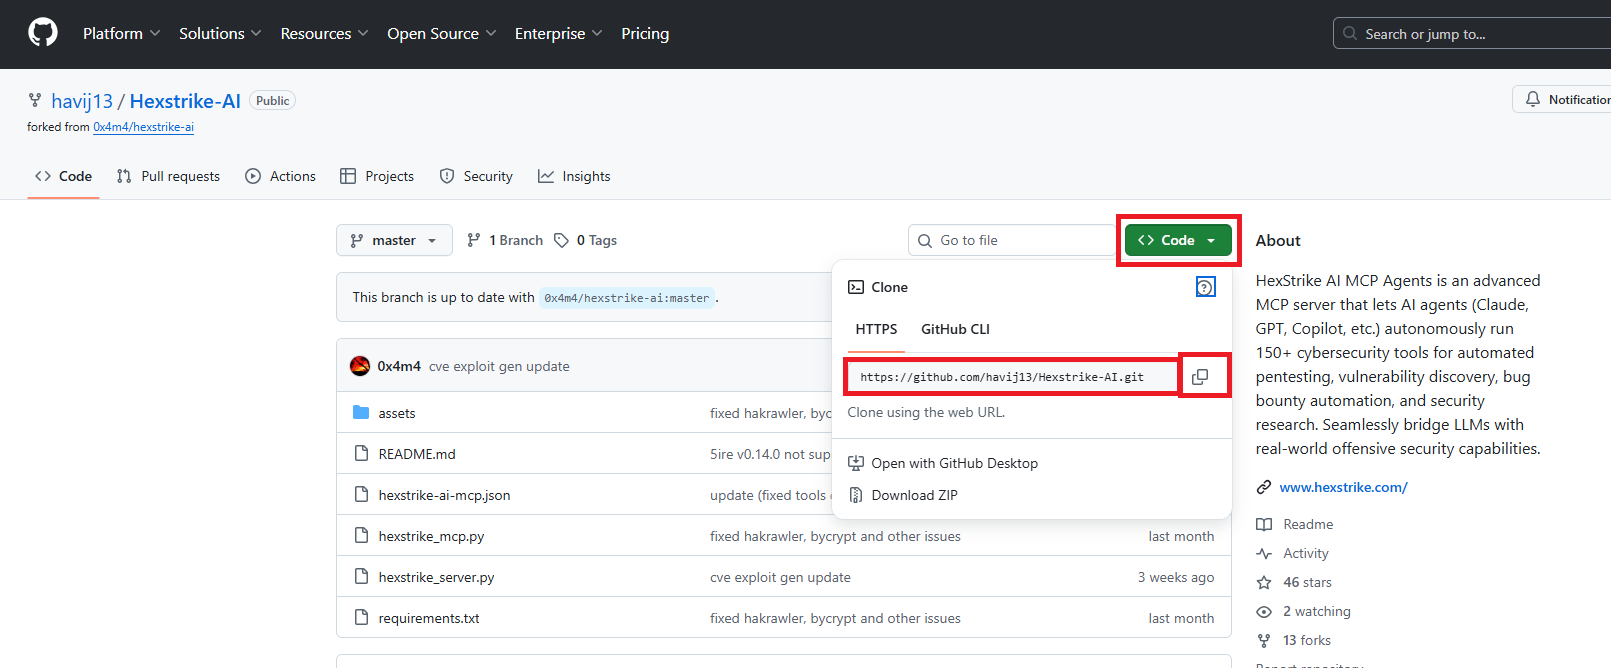Toggle the green Code dropdown button

click(x=1177, y=240)
